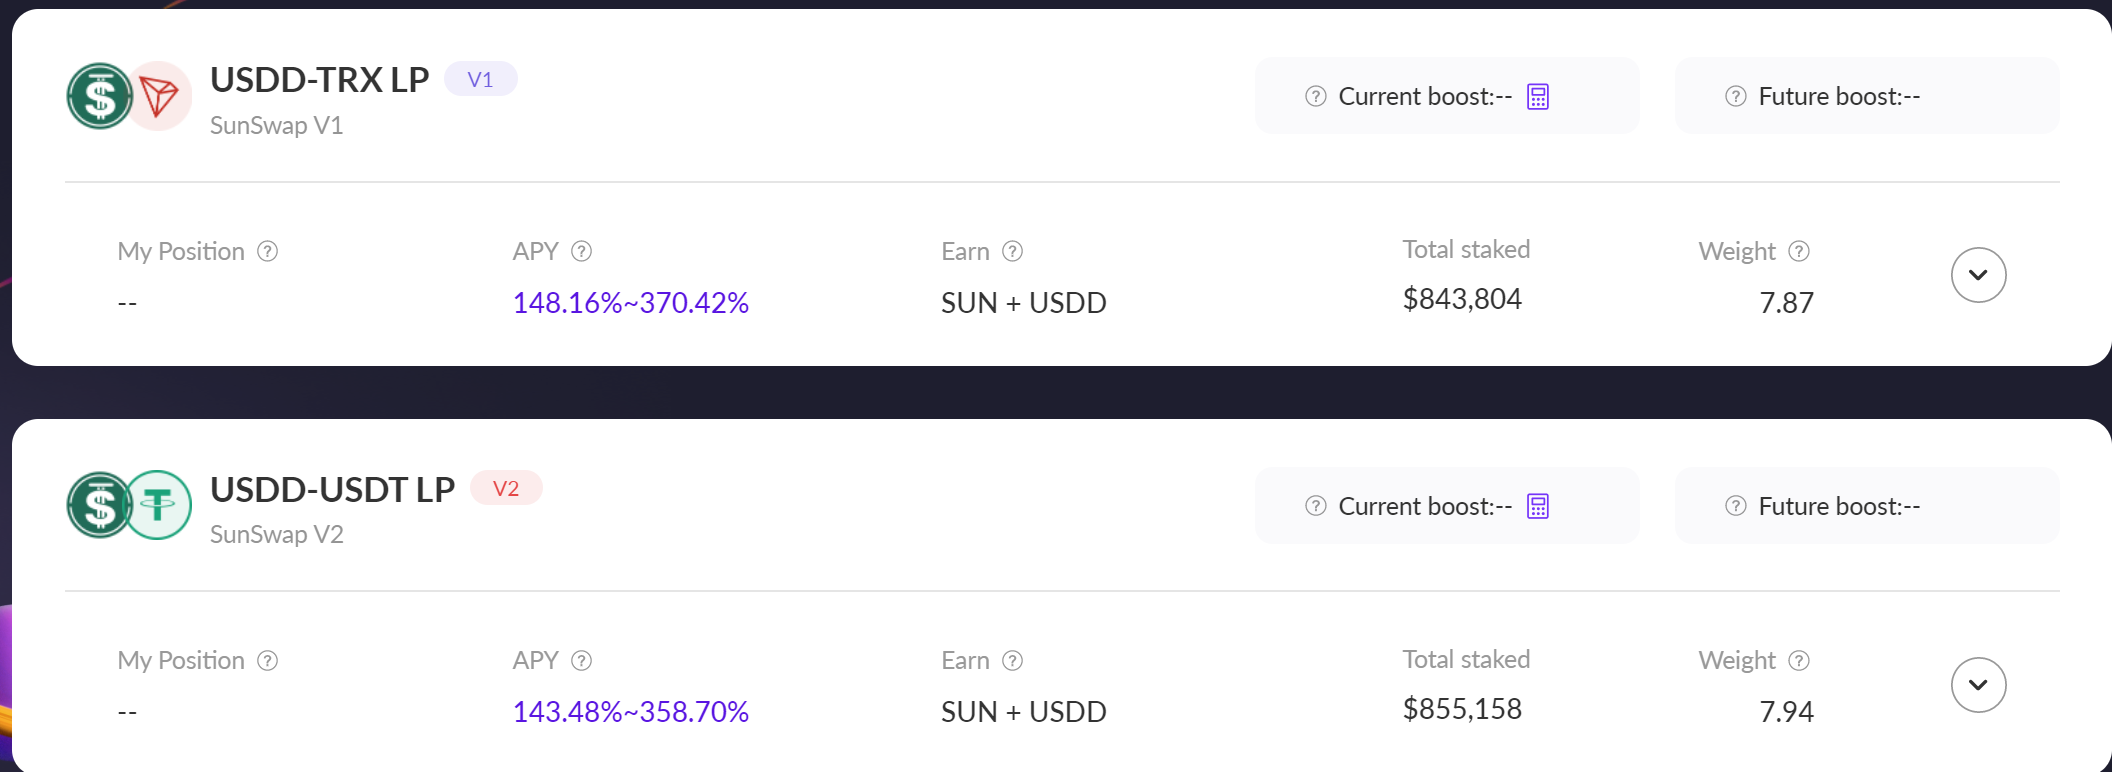Click help icon next to USDD-USDT Current boost
Screen dimensions: 2112x772
pos(1316,507)
